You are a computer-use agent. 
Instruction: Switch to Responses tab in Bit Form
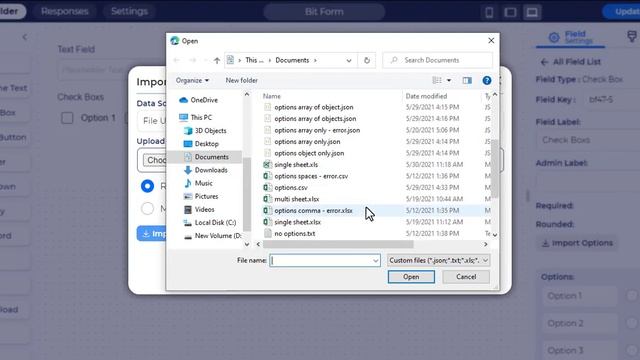[x=65, y=11]
